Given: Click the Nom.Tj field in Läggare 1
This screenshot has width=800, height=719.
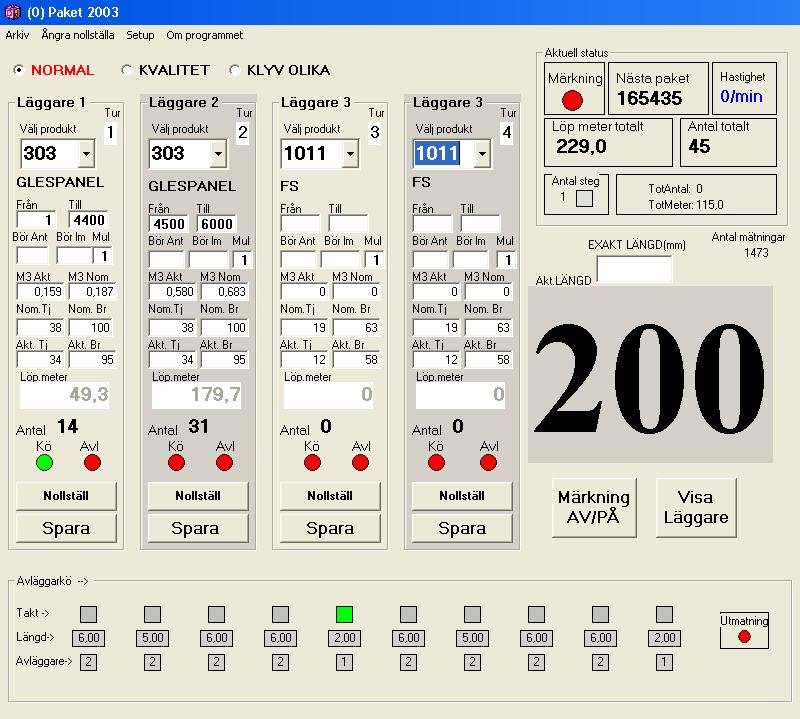Looking at the screenshot, I should 40,328.
